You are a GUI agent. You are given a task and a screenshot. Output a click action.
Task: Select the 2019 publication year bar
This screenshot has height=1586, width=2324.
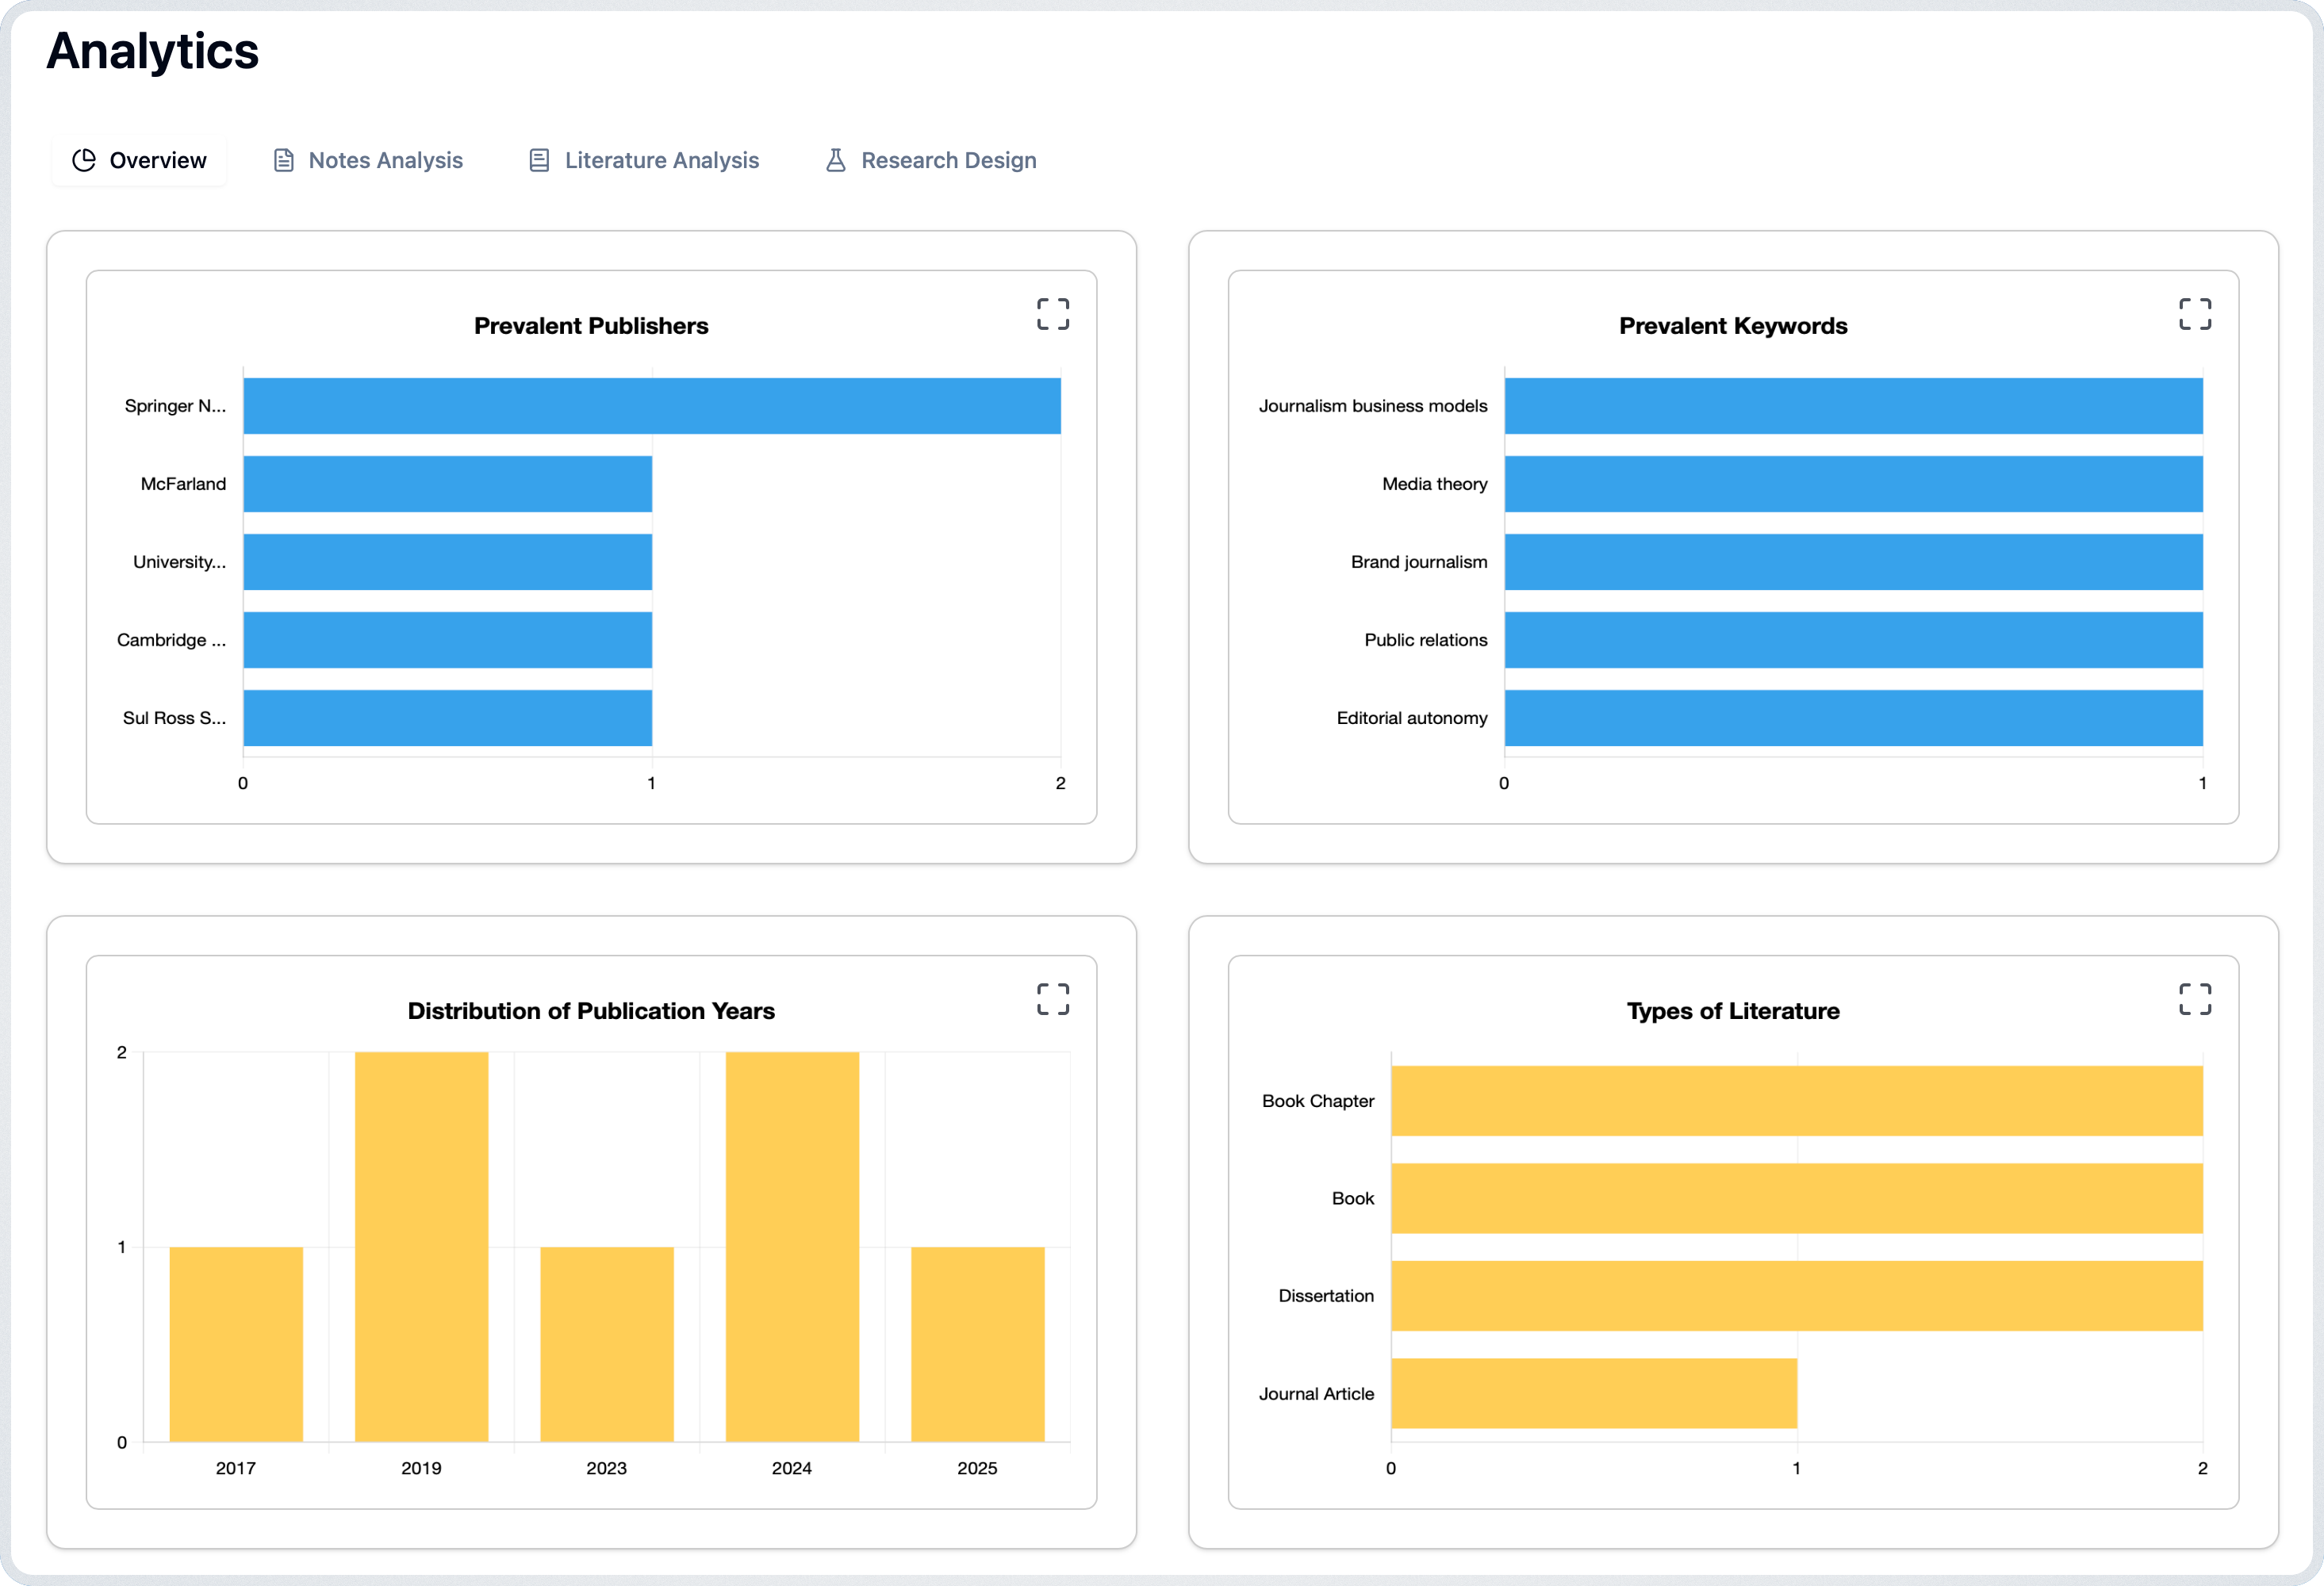421,1246
